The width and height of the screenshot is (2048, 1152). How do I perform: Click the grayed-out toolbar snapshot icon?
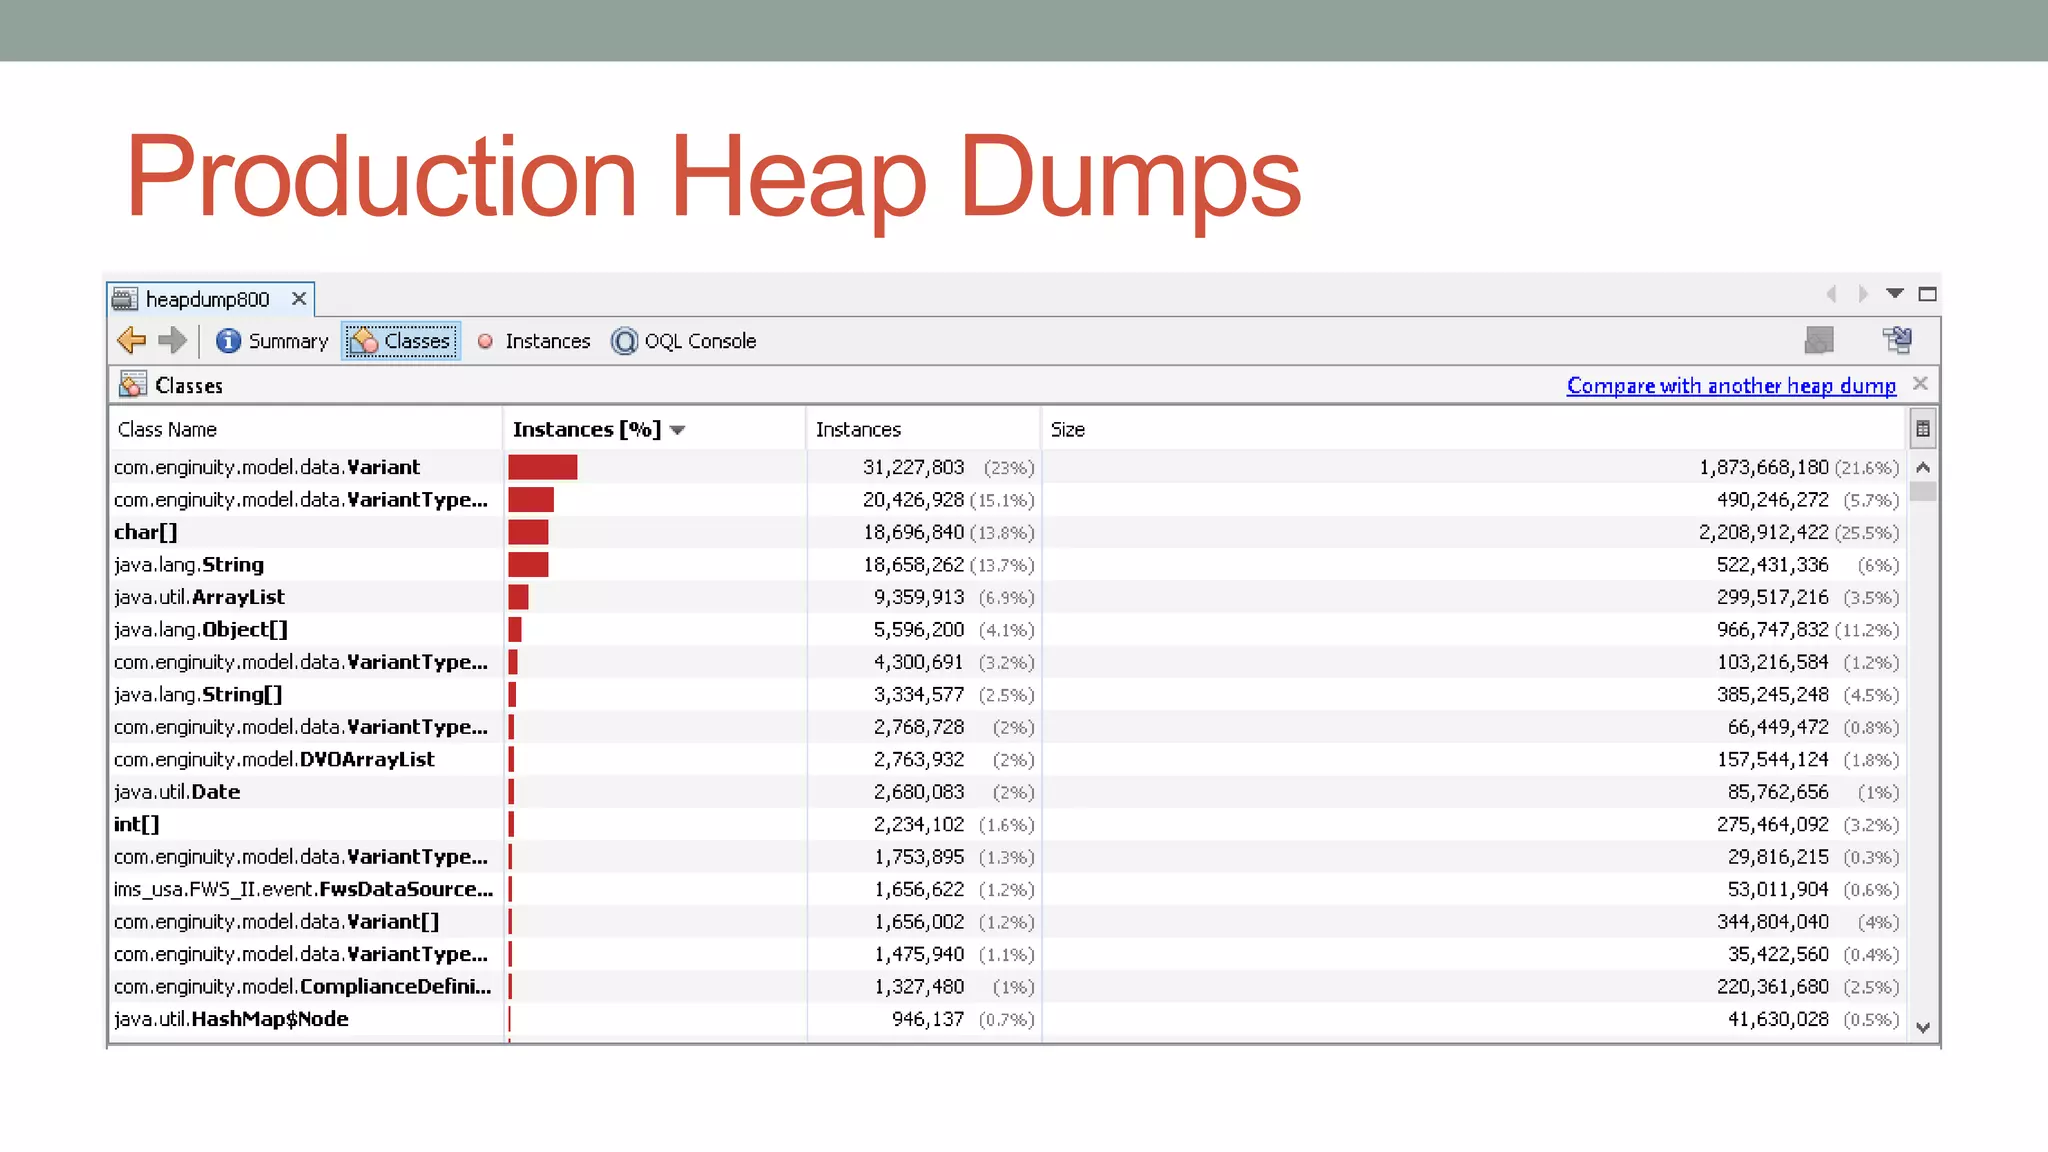pyautogui.click(x=1819, y=341)
